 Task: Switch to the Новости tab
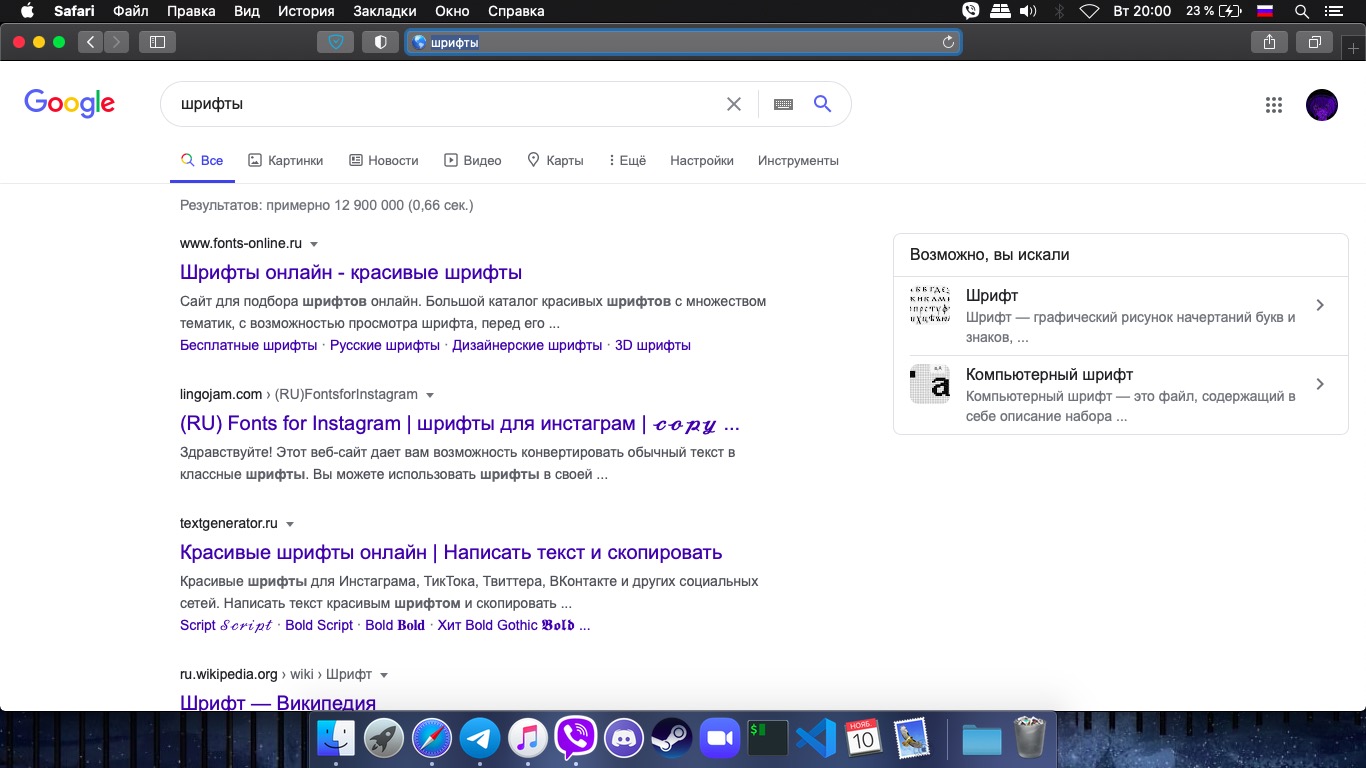384,160
